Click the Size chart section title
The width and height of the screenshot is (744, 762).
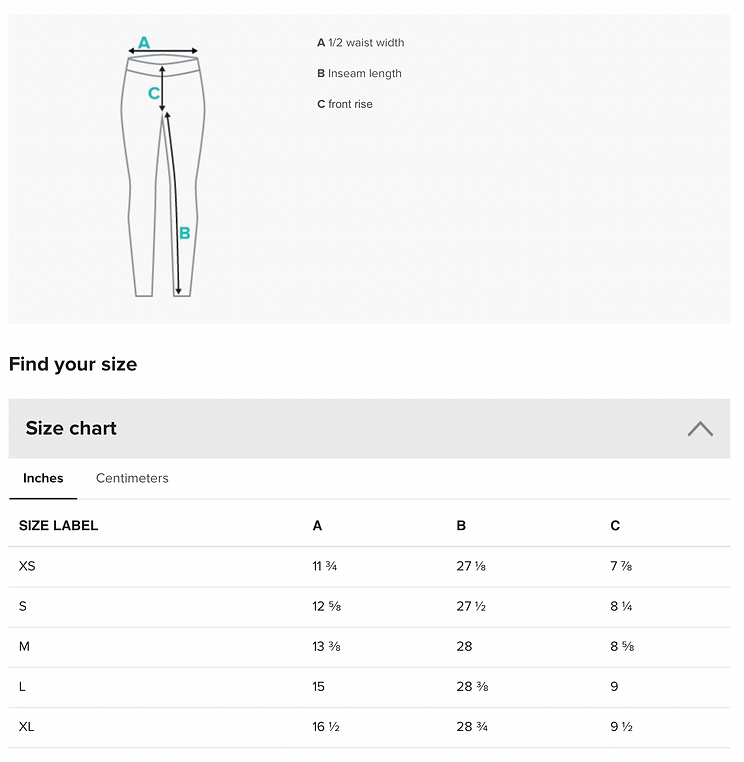click(x=71, y=428)
